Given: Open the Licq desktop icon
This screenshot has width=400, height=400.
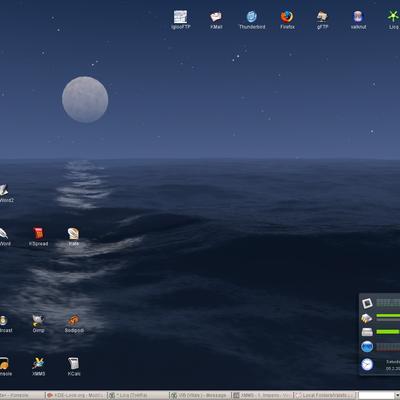Looking at the screenshot, I should 393,20.
